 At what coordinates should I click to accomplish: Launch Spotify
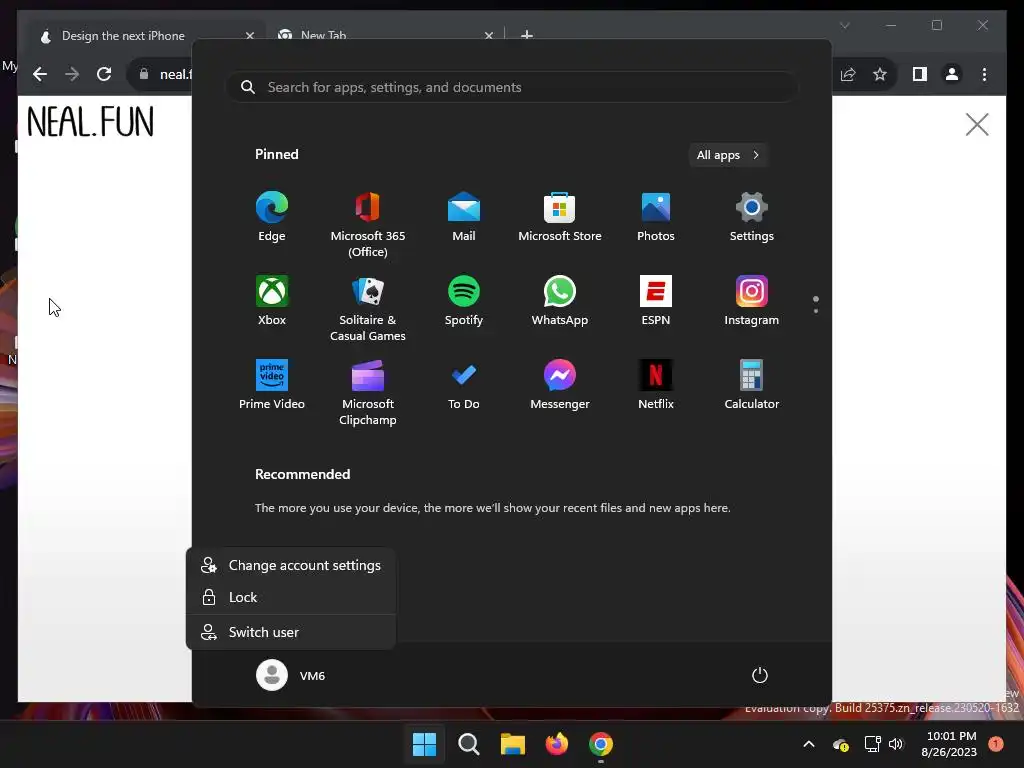[464, 301]
